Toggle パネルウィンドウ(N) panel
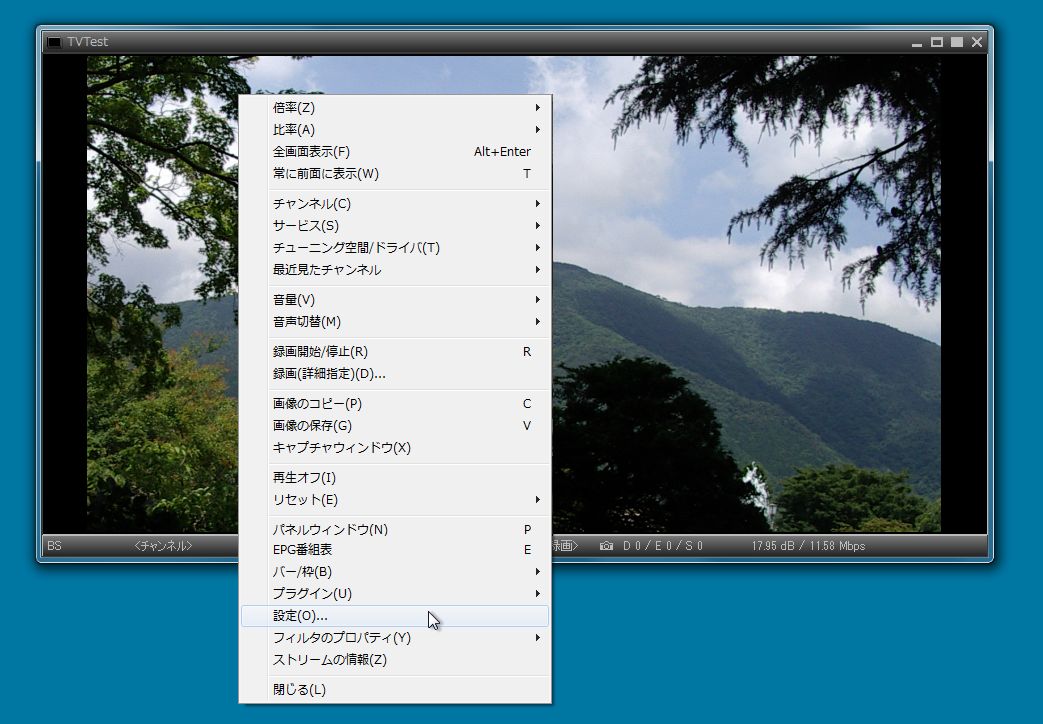The height and width of the screenshot is (724, 1043). tap(395, 529)
